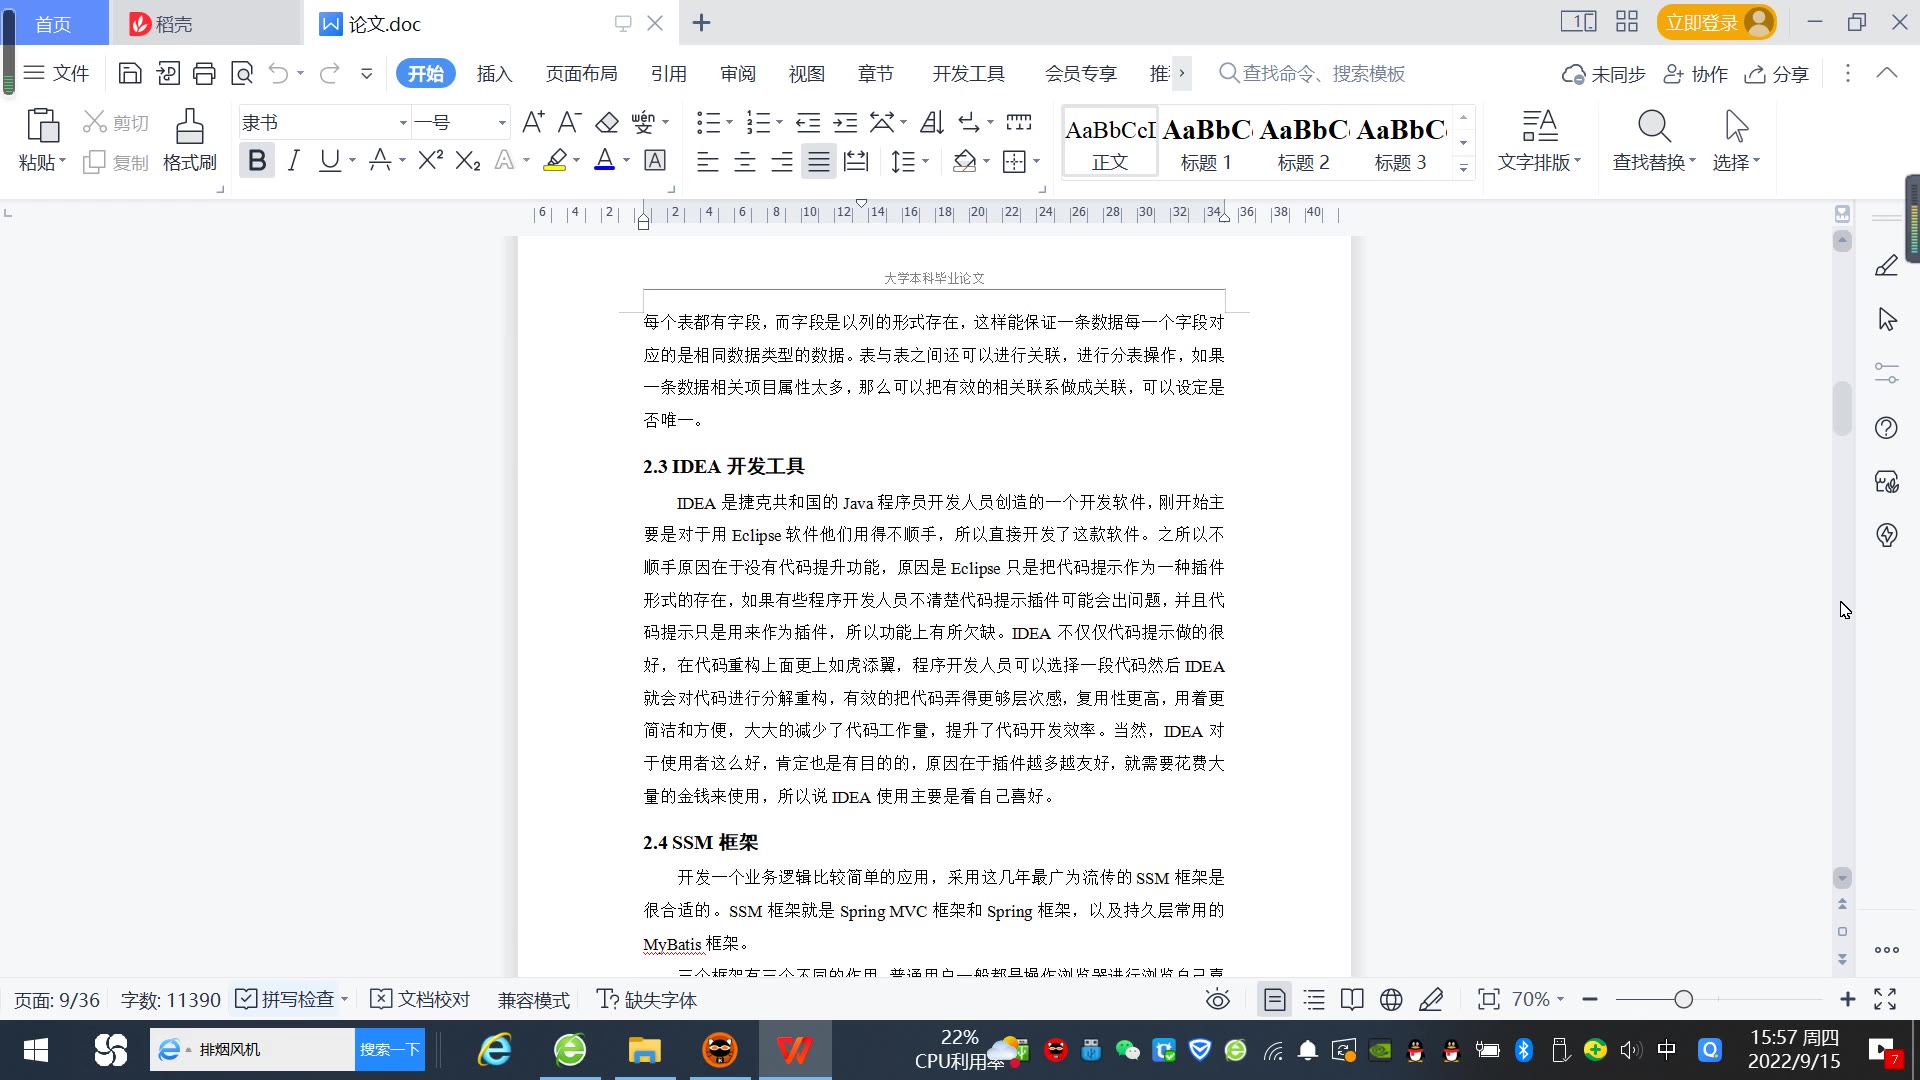The image size is (1920, 1080).
Task: Switch to reading layout book icon
Action: tap(1352, 999)
